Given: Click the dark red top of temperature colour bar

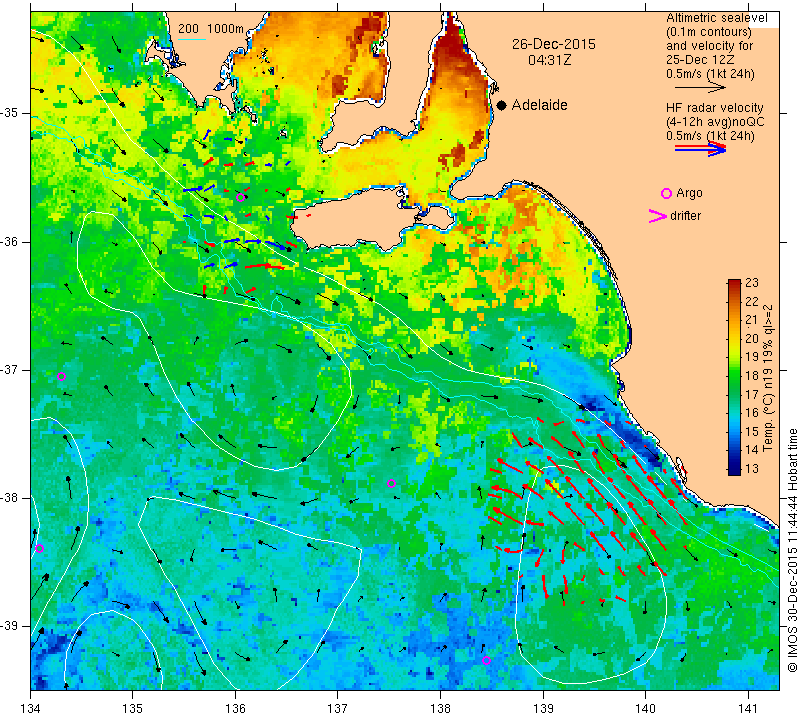Looking at the screenshot, I should tap(734, 283).
